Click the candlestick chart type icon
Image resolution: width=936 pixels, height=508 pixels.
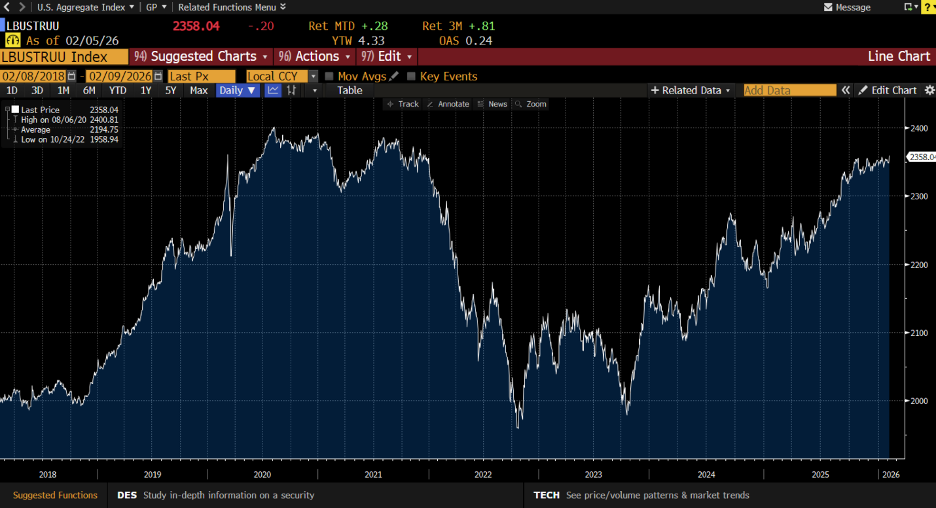[x=292, y=90]
